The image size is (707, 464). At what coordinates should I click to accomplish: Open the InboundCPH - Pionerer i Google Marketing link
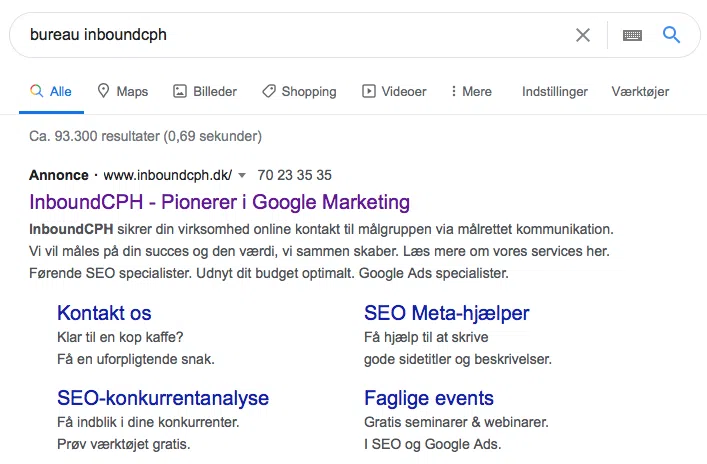tap(220, 202)
